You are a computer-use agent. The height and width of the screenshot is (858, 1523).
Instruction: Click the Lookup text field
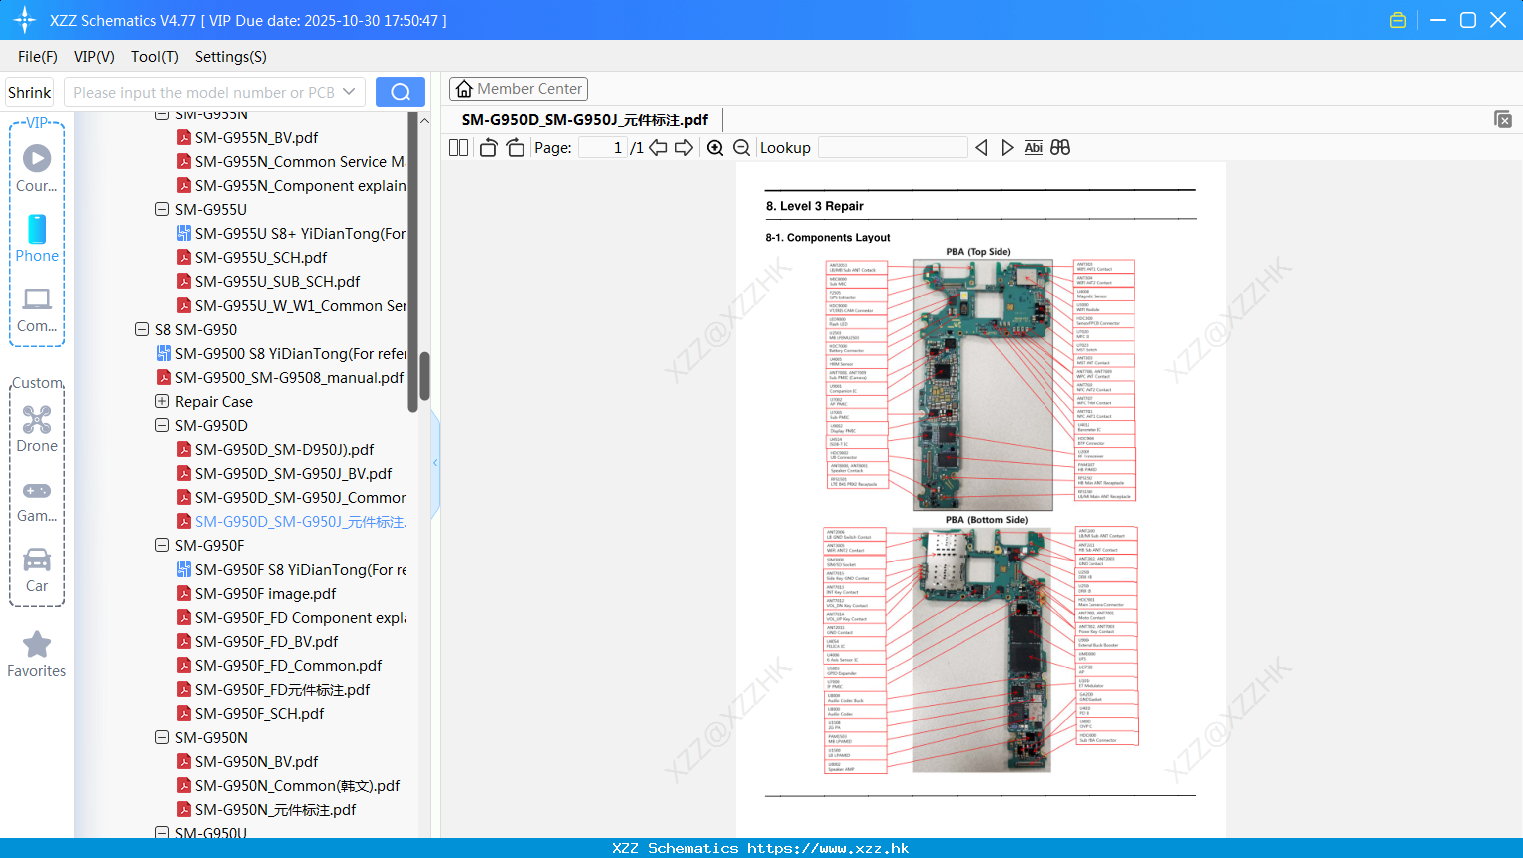893,148
